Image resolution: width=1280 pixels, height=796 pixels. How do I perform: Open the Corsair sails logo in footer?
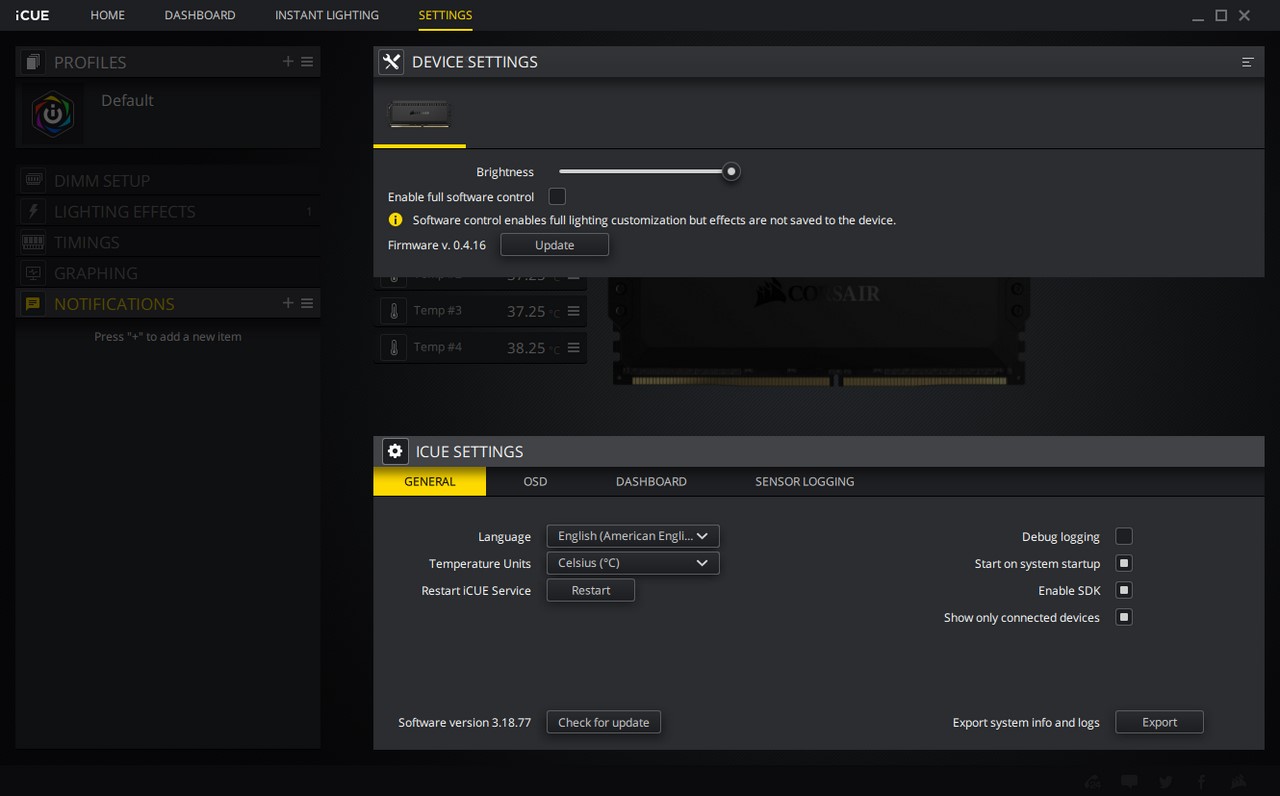pos(1238,782)
